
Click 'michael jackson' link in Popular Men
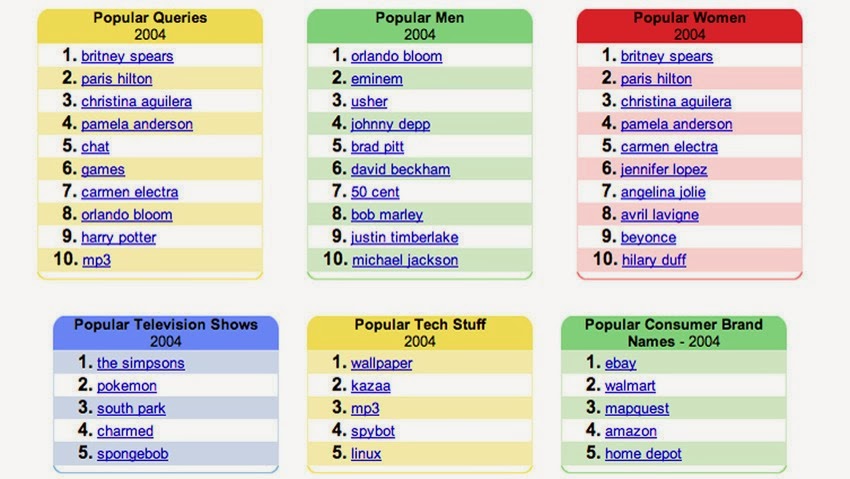pos(404,261)
